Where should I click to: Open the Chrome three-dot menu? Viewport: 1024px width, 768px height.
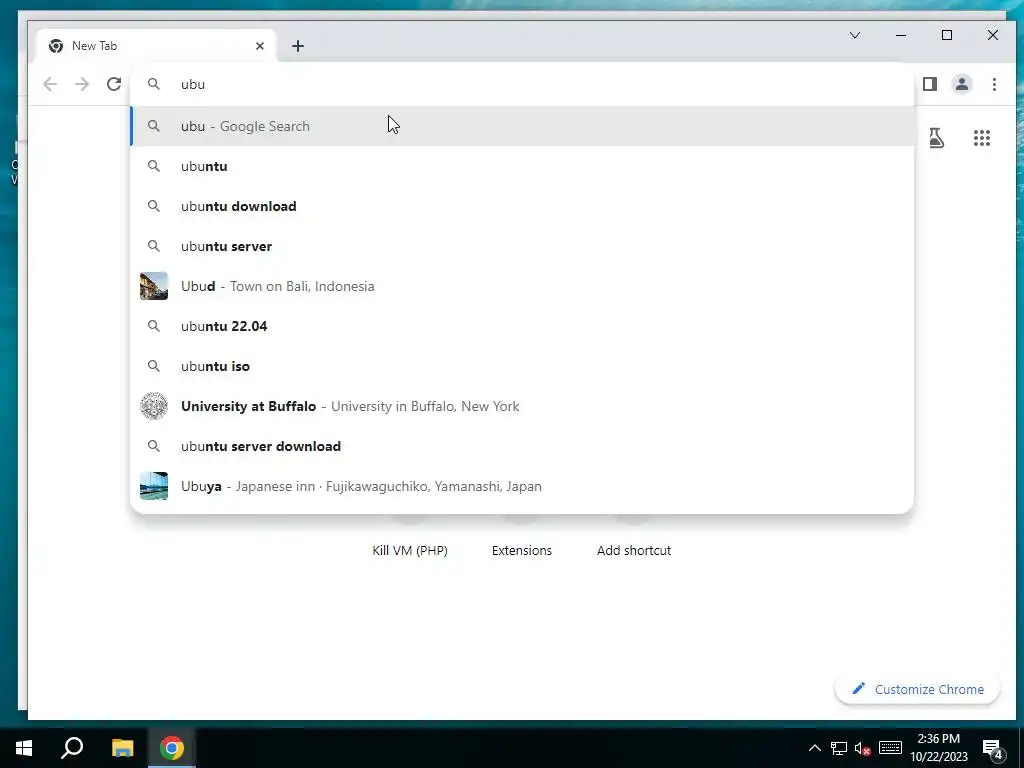(994, 84)
